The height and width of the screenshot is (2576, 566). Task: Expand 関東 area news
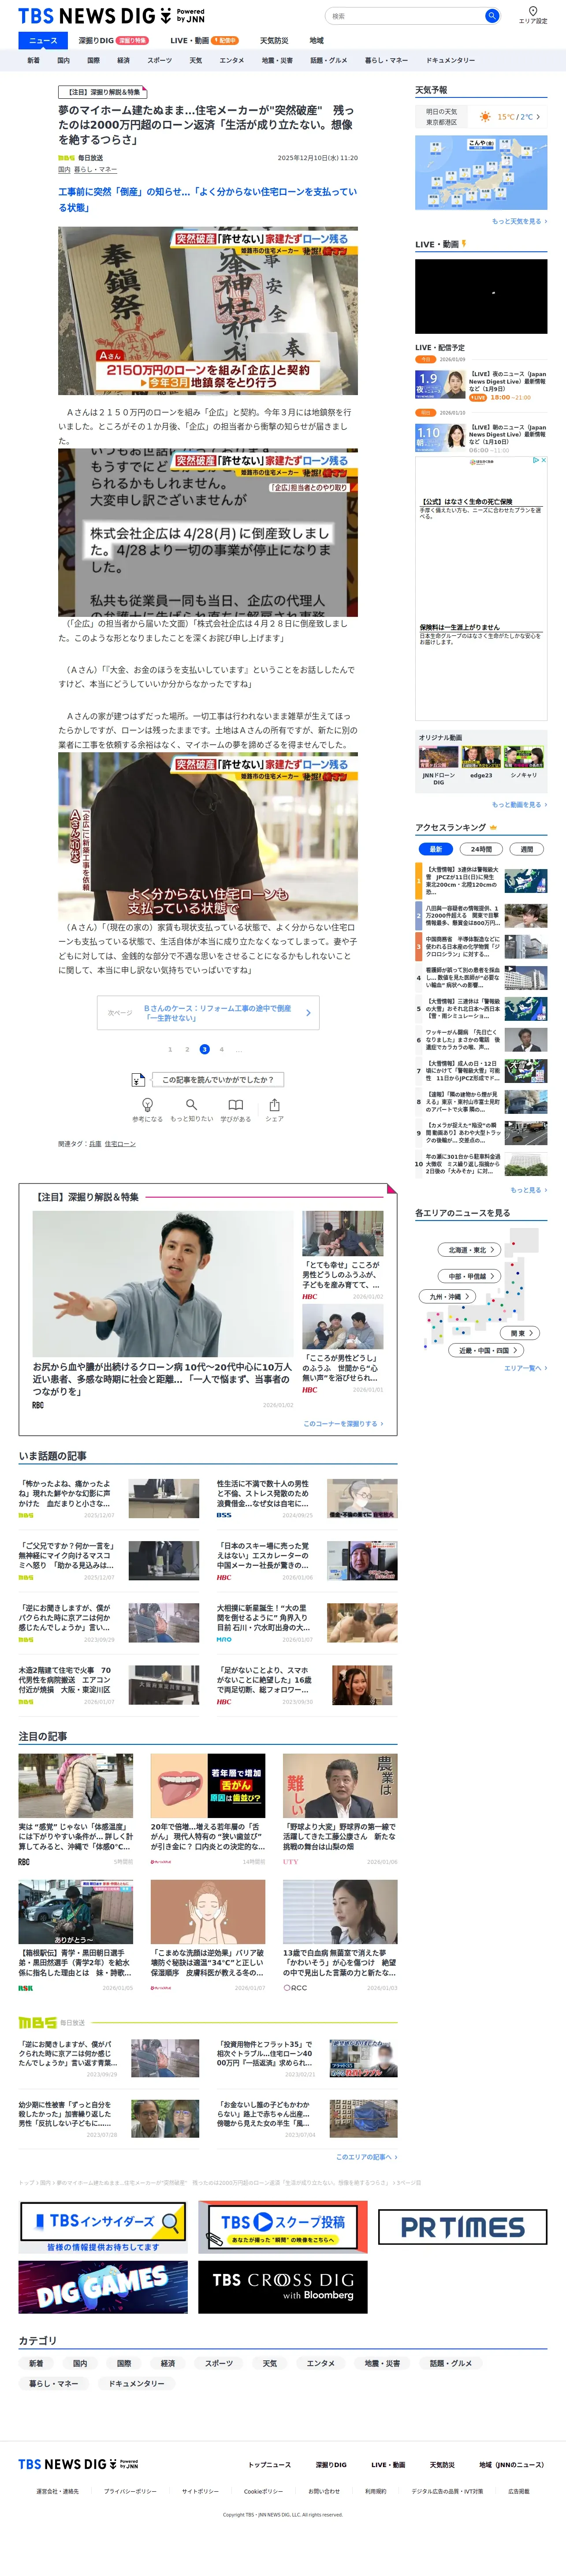coord(521,1333)
